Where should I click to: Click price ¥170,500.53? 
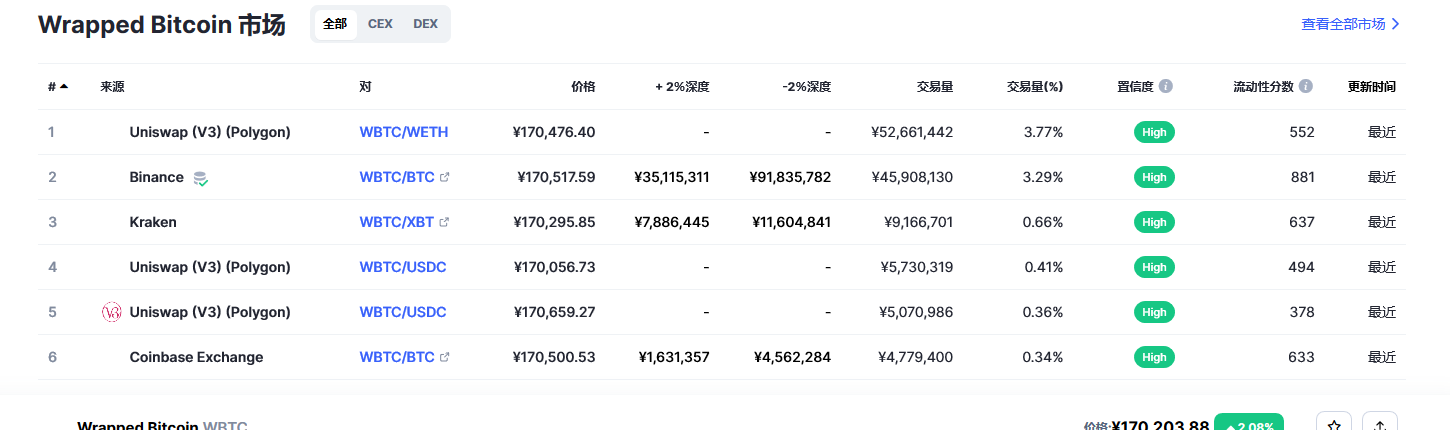(554, 357)
